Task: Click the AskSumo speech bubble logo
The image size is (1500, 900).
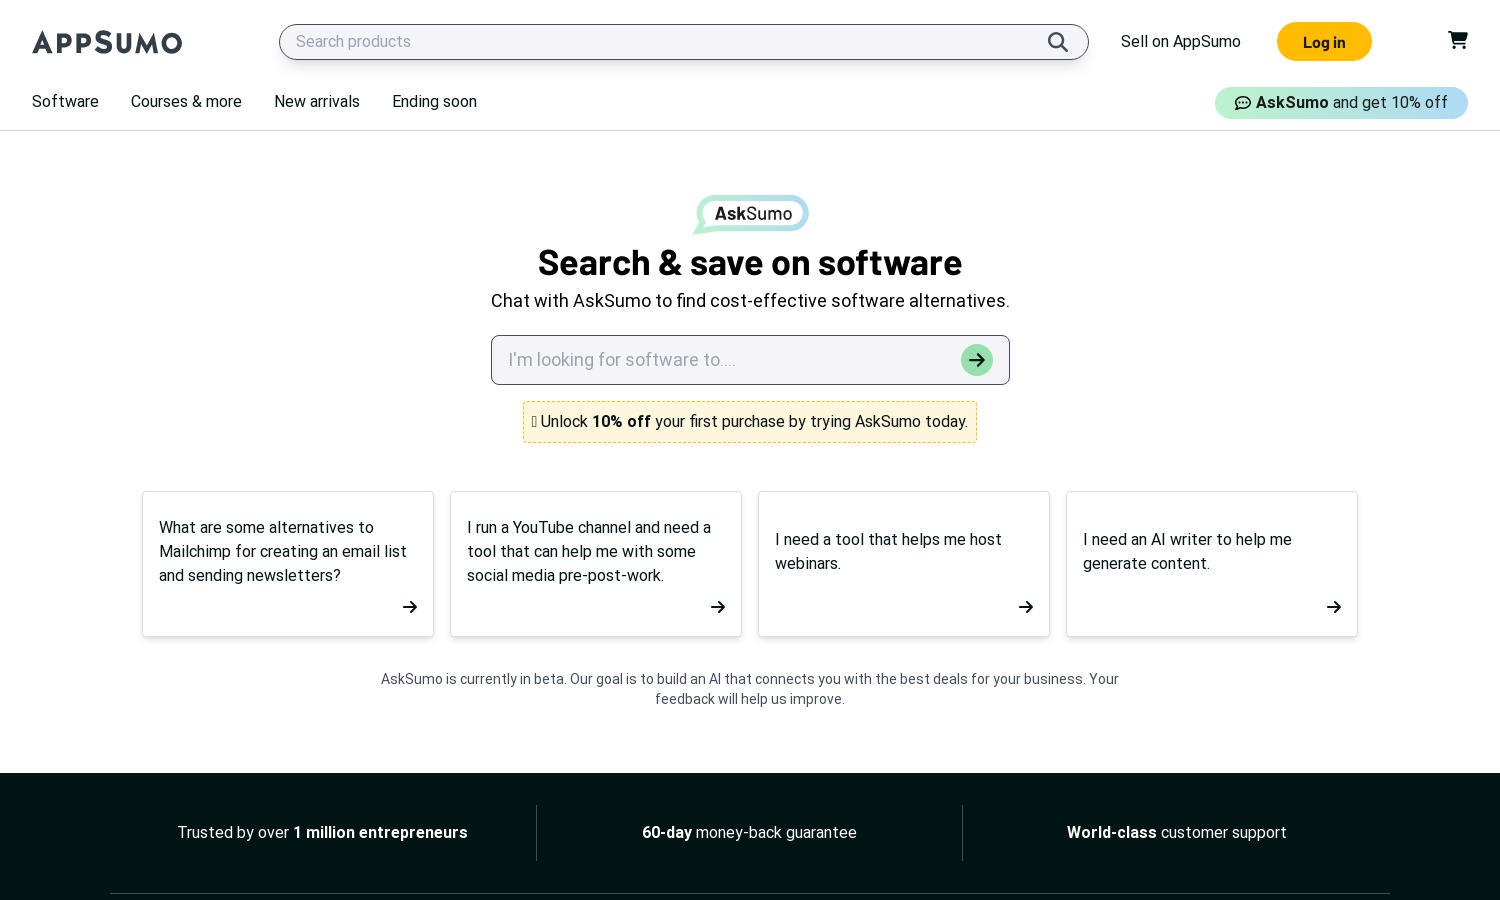Action: coord(751,214)
